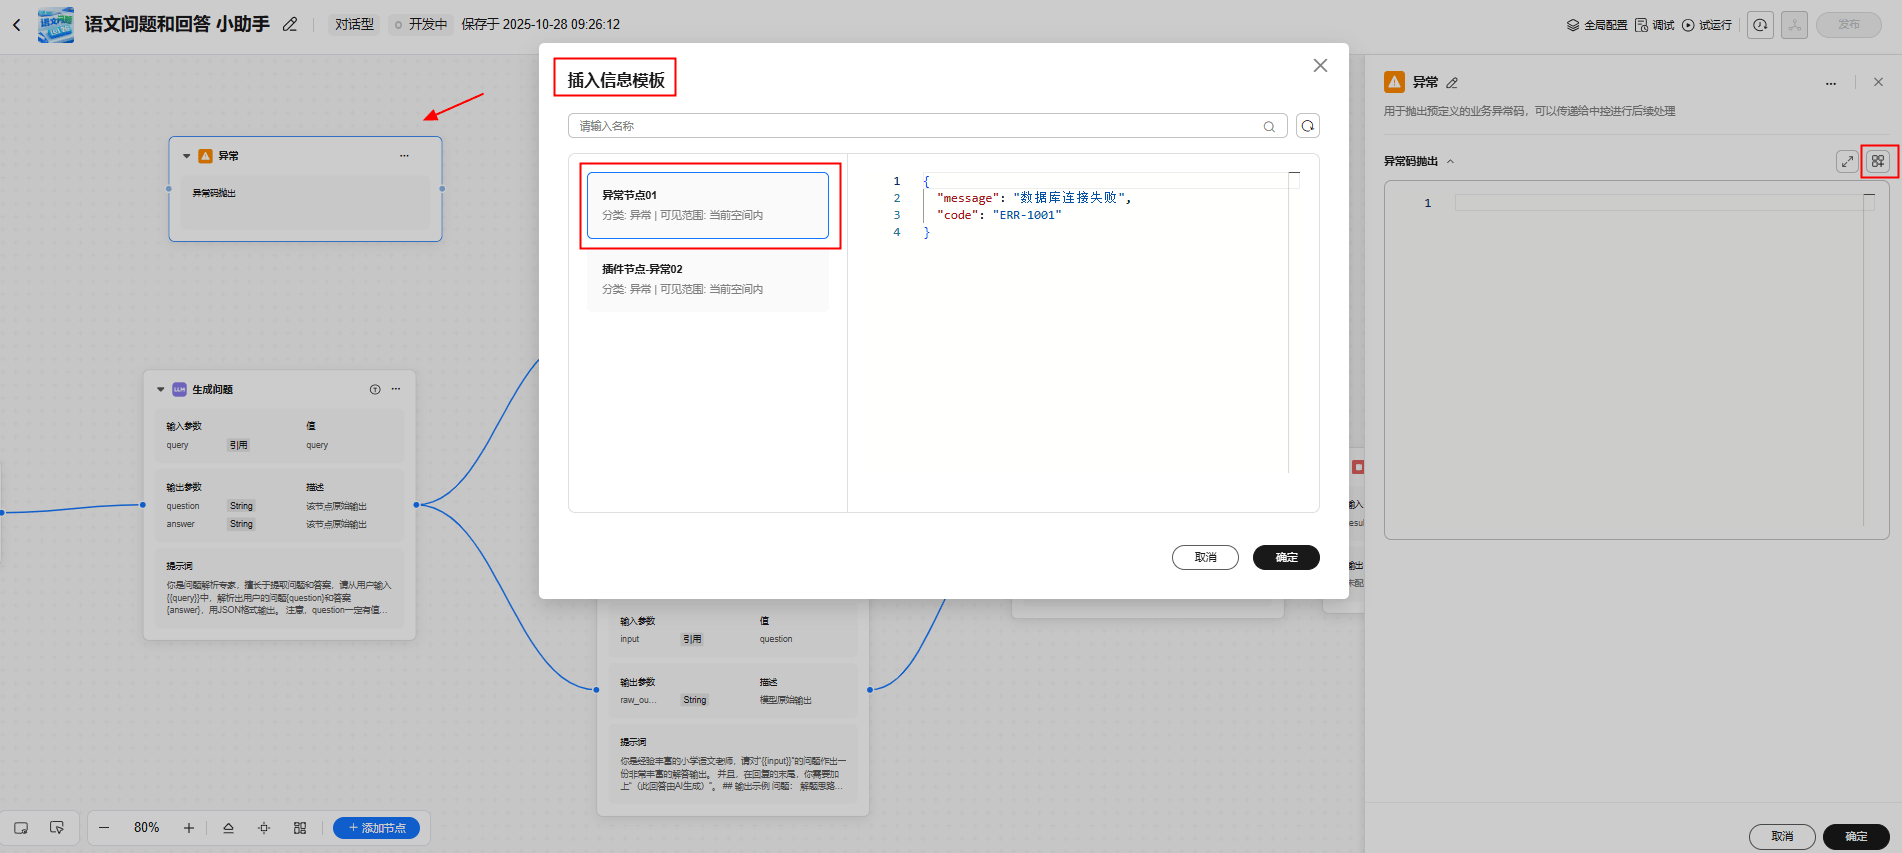This screenshot has height=853, width=1902.
Task: Open version history clock icon
Action: [1761, 25]
